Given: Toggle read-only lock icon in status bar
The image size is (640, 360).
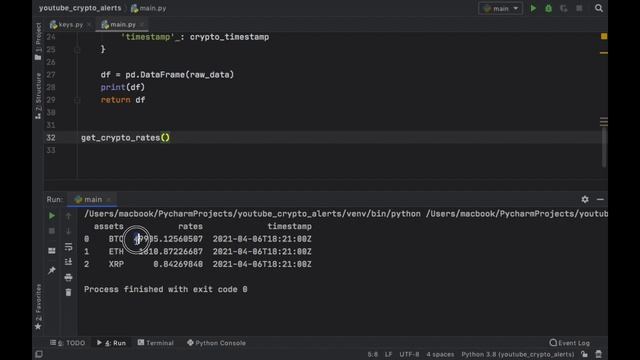Looking at the screenshot, I should [x=584, y=354].
